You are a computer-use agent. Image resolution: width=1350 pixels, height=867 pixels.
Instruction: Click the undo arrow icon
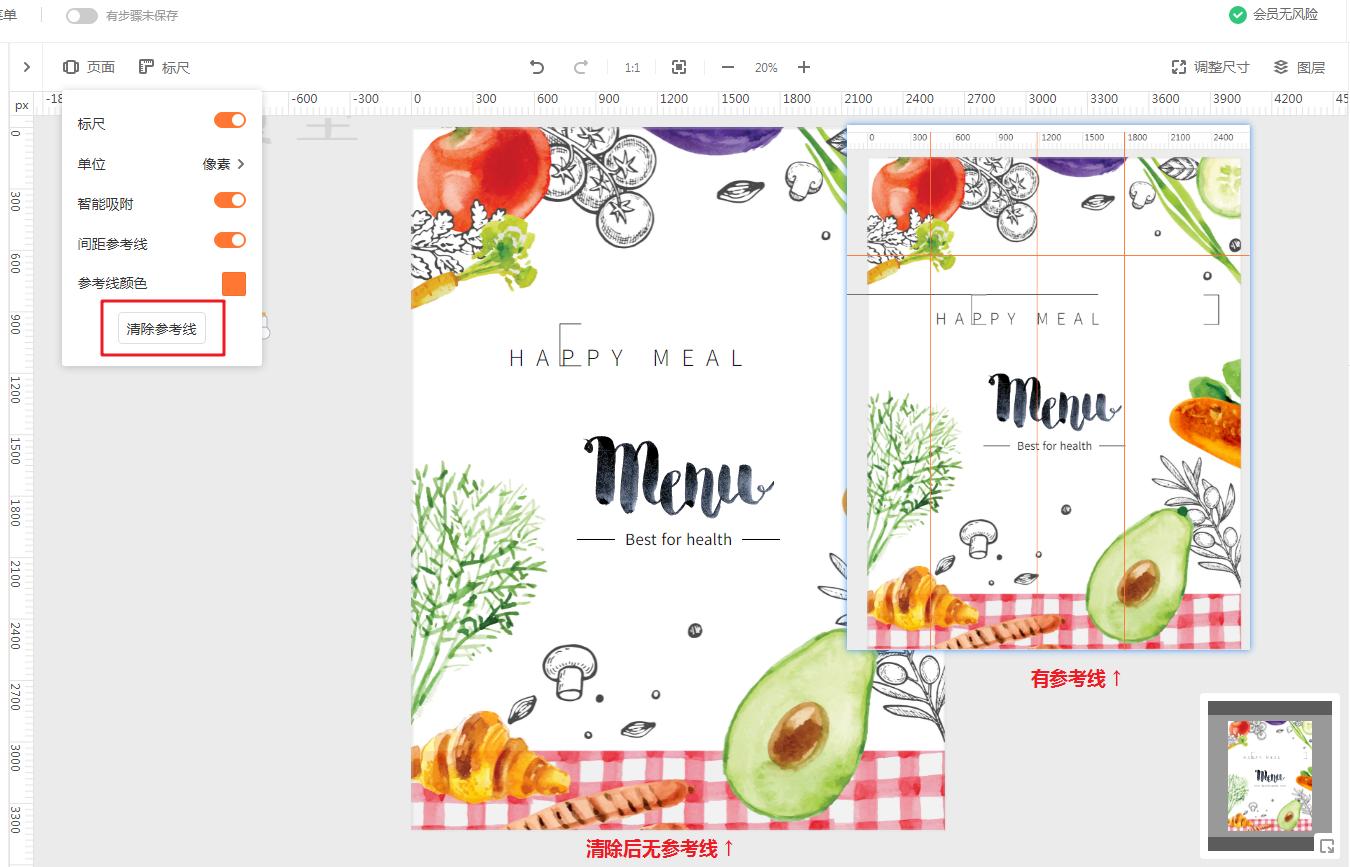pos(537,67)
